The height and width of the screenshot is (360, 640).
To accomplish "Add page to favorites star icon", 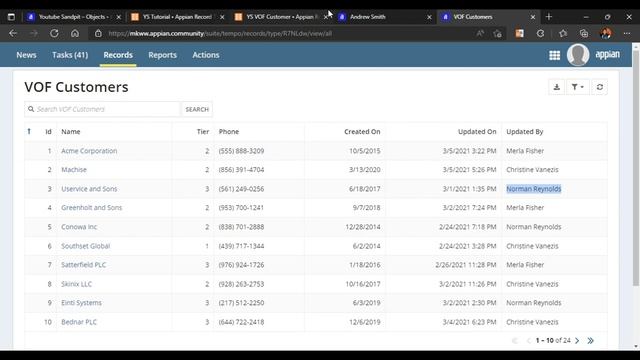I will 498,33.
